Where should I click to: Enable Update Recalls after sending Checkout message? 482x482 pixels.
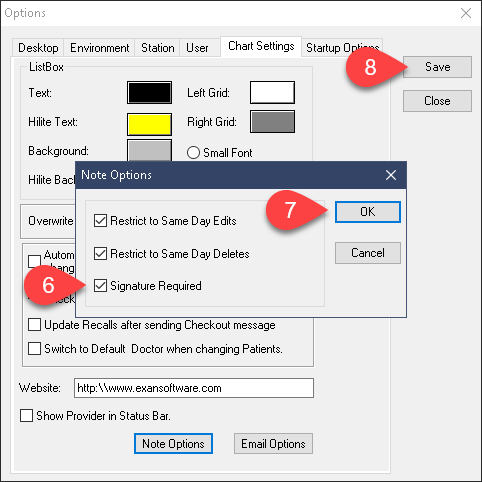(34, 325)
